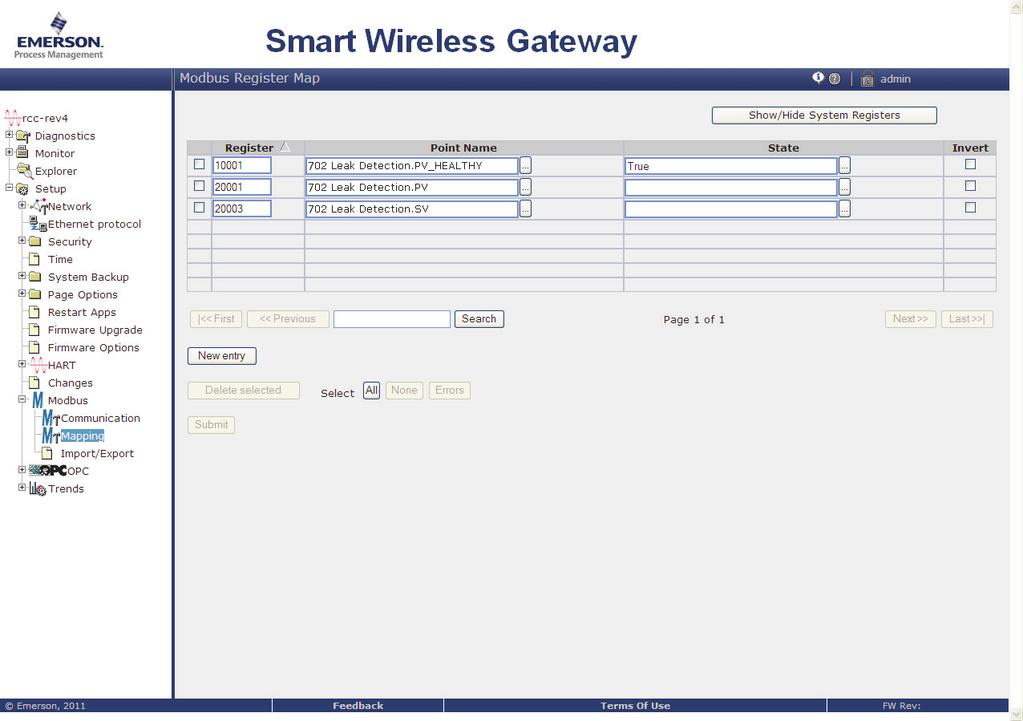Click the Select All button
The height and width of the screenshot is (721, 1023).
click(371, 390)
